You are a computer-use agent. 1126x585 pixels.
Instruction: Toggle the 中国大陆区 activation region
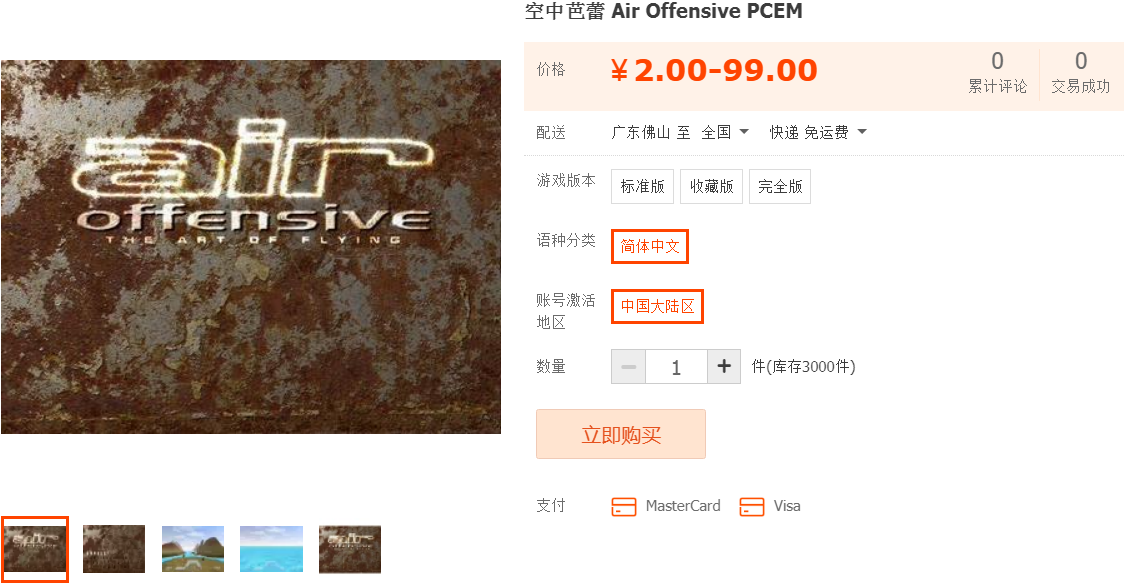pyautogui.click(x=657, y=306)
